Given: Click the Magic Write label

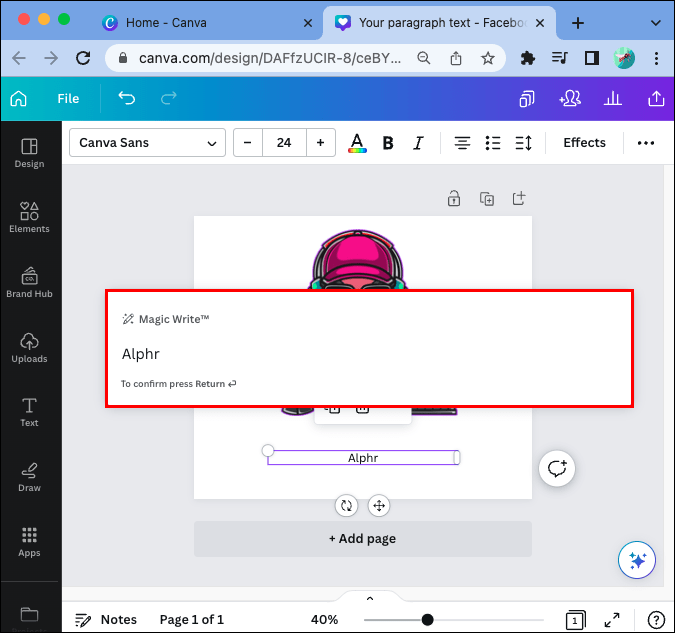Looking at the screenshot, I should [174, 319].
